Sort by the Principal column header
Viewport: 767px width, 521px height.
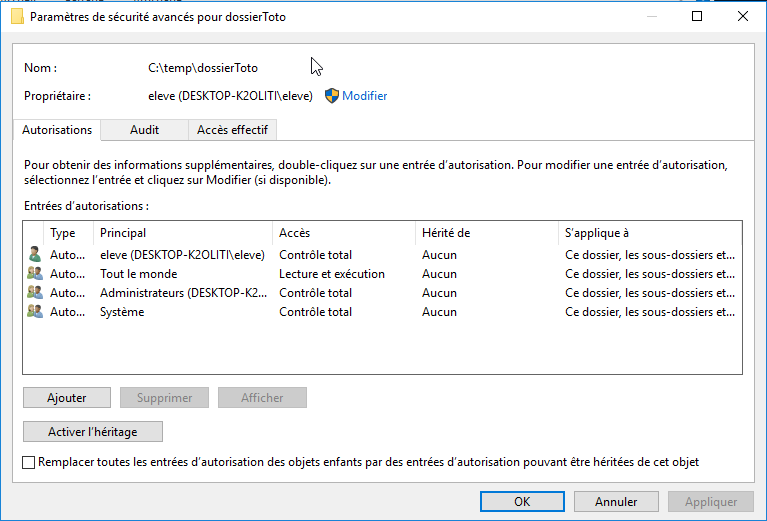[182, 233]
